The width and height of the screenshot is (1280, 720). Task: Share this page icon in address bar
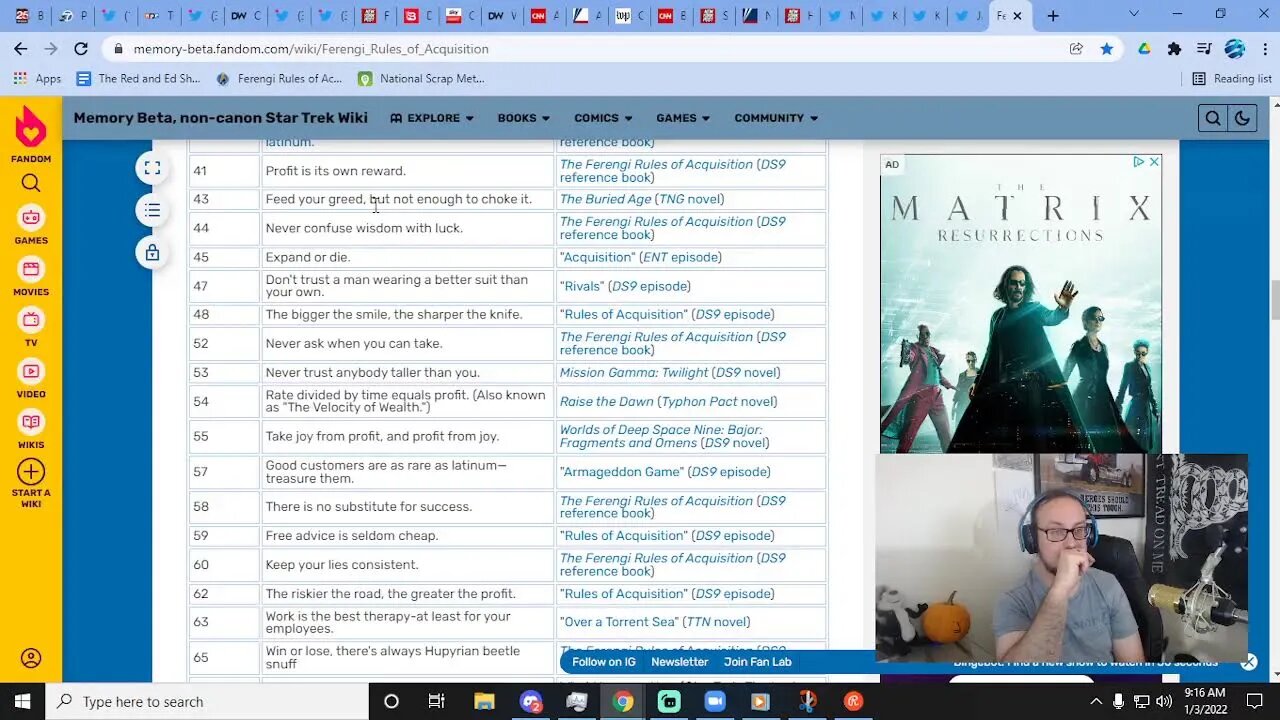pos(1076,48)
